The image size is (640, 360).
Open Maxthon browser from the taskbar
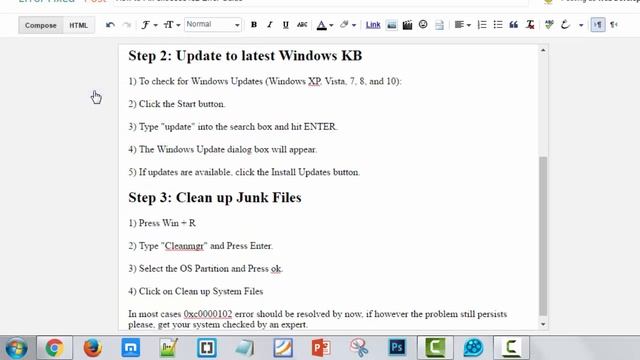click(131, 348)
